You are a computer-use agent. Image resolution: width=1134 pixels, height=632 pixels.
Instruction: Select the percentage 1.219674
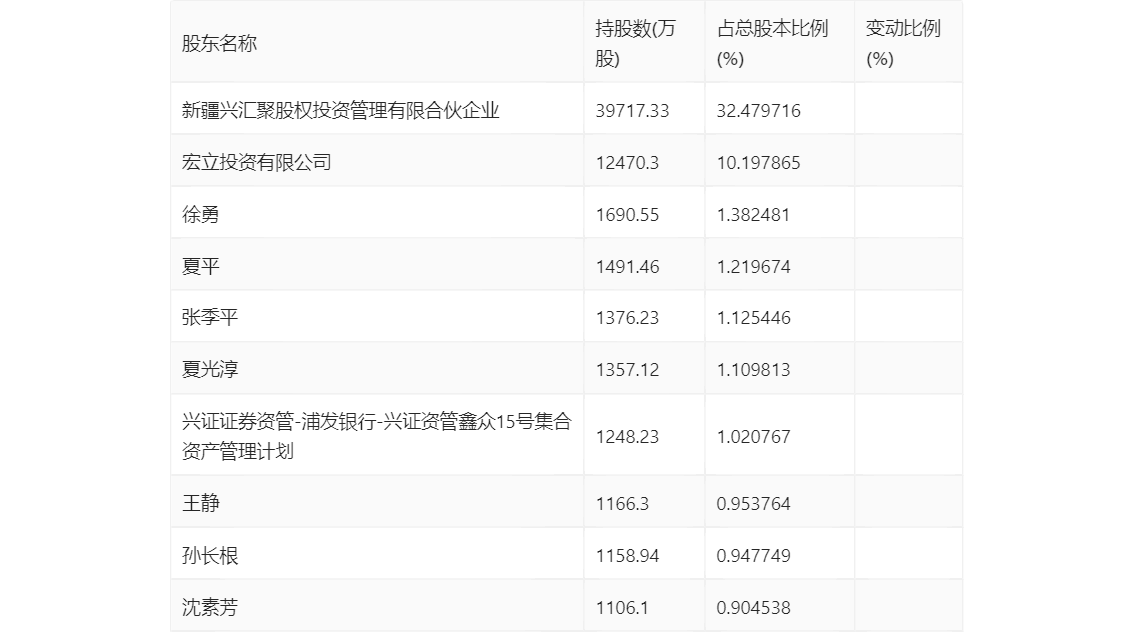coord(753,267)
